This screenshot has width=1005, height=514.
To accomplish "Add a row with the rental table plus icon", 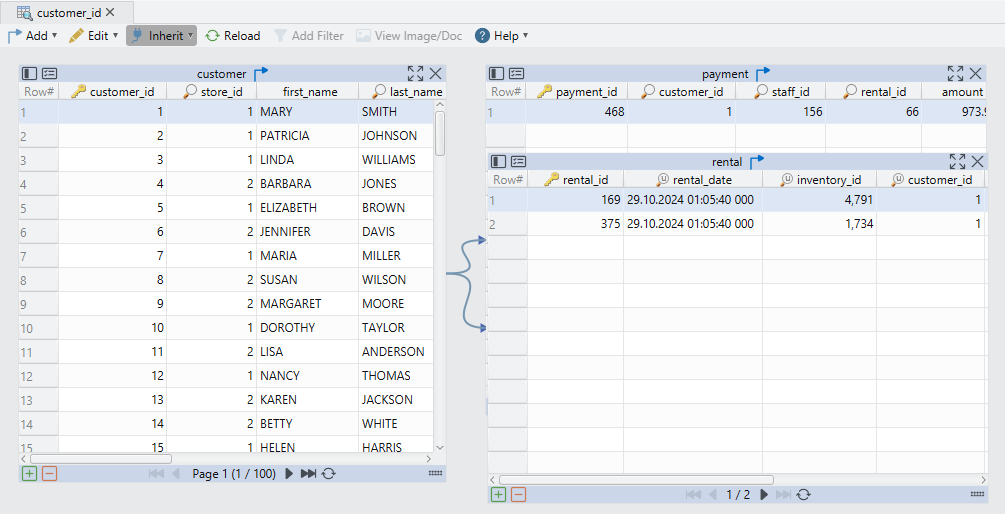I will click(498, 494).
